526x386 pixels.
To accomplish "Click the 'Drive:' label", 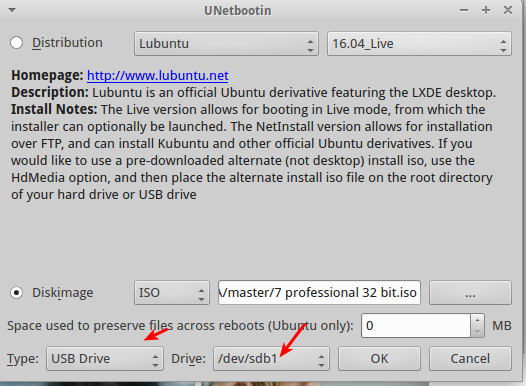I will (x=188, y=359).
